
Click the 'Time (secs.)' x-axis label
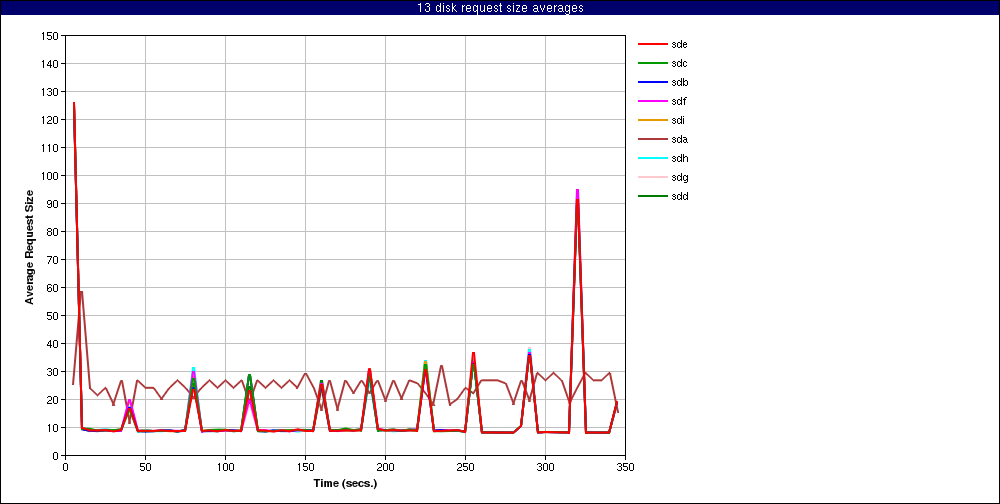345,484
